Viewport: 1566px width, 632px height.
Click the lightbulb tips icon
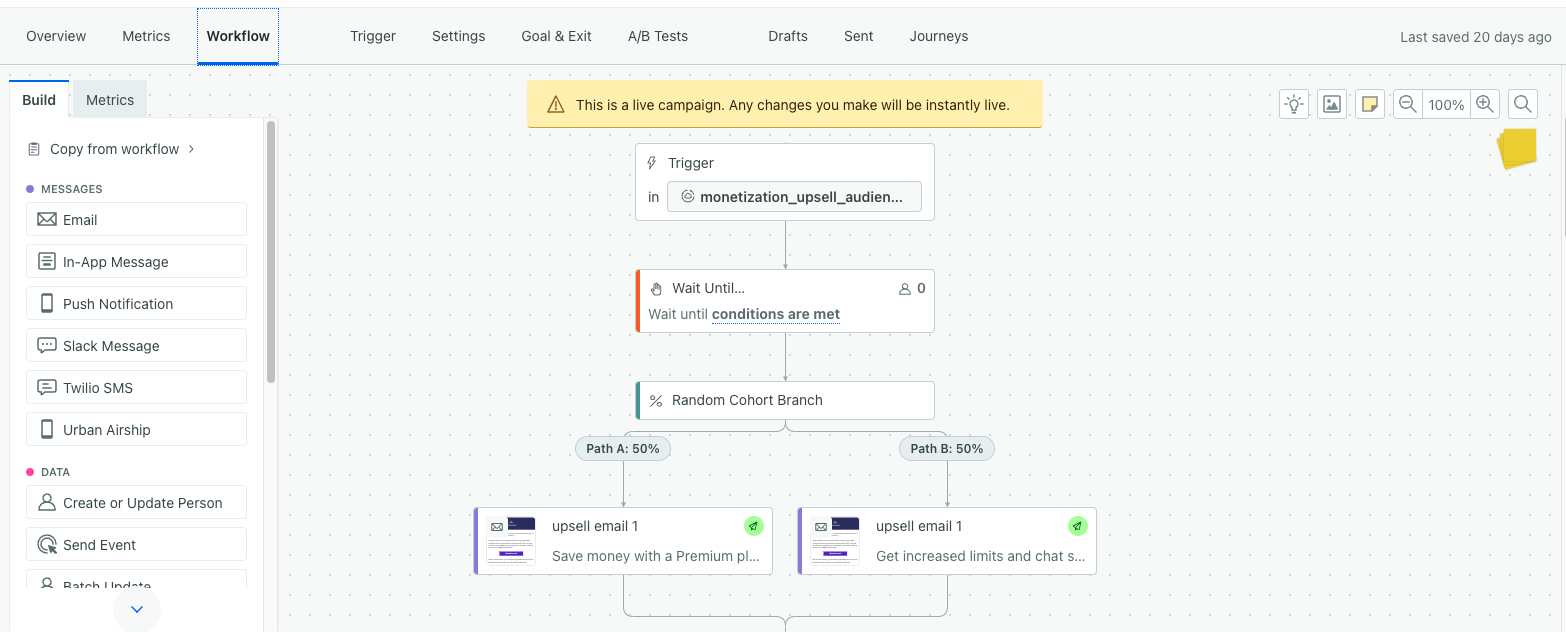(x=1295, y=104)
